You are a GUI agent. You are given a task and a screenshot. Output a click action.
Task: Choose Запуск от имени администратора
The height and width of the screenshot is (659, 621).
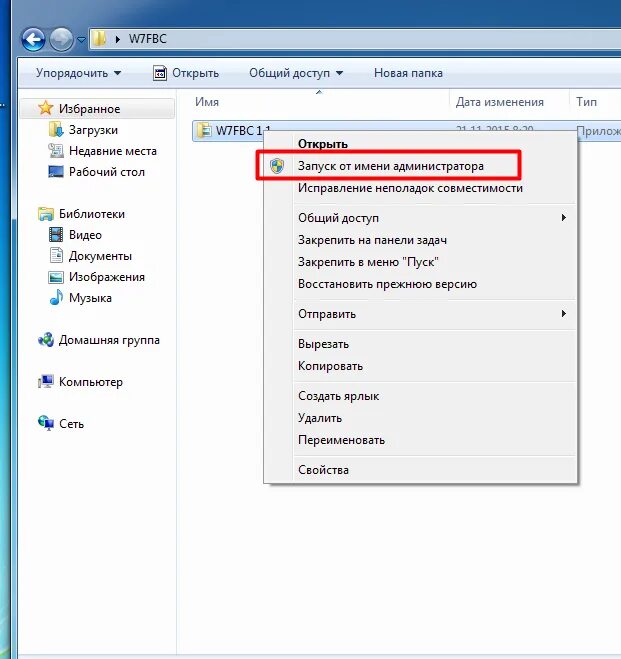coord(391,166)
